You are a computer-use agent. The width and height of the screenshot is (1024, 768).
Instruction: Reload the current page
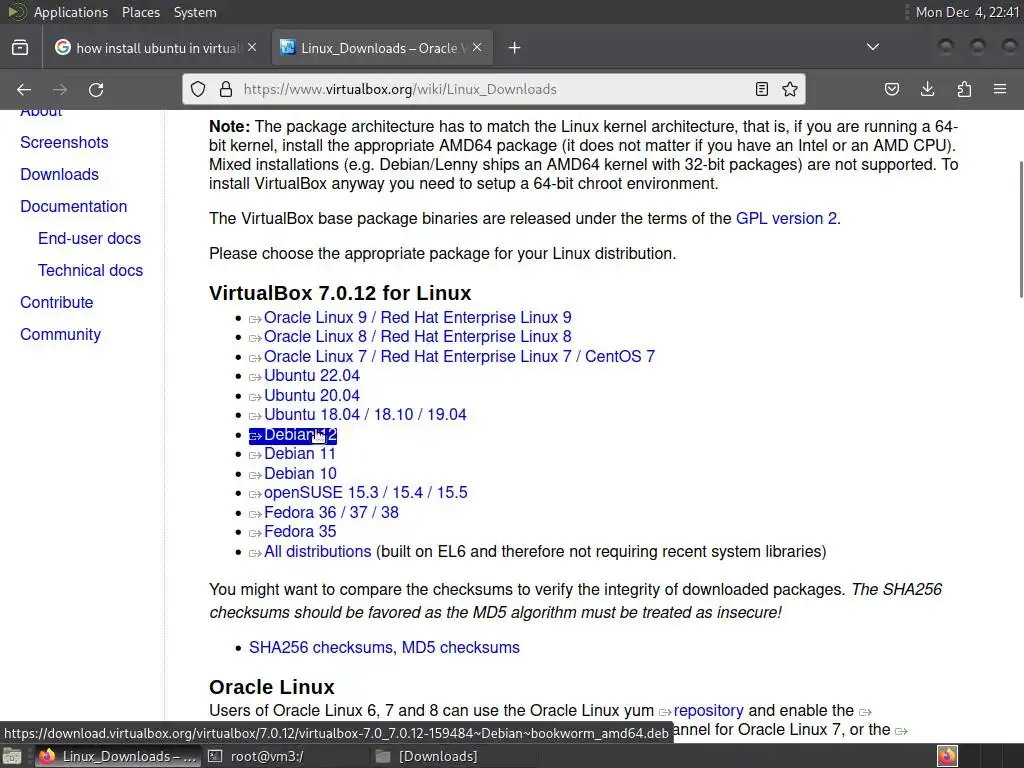click(x=96, y=89)
